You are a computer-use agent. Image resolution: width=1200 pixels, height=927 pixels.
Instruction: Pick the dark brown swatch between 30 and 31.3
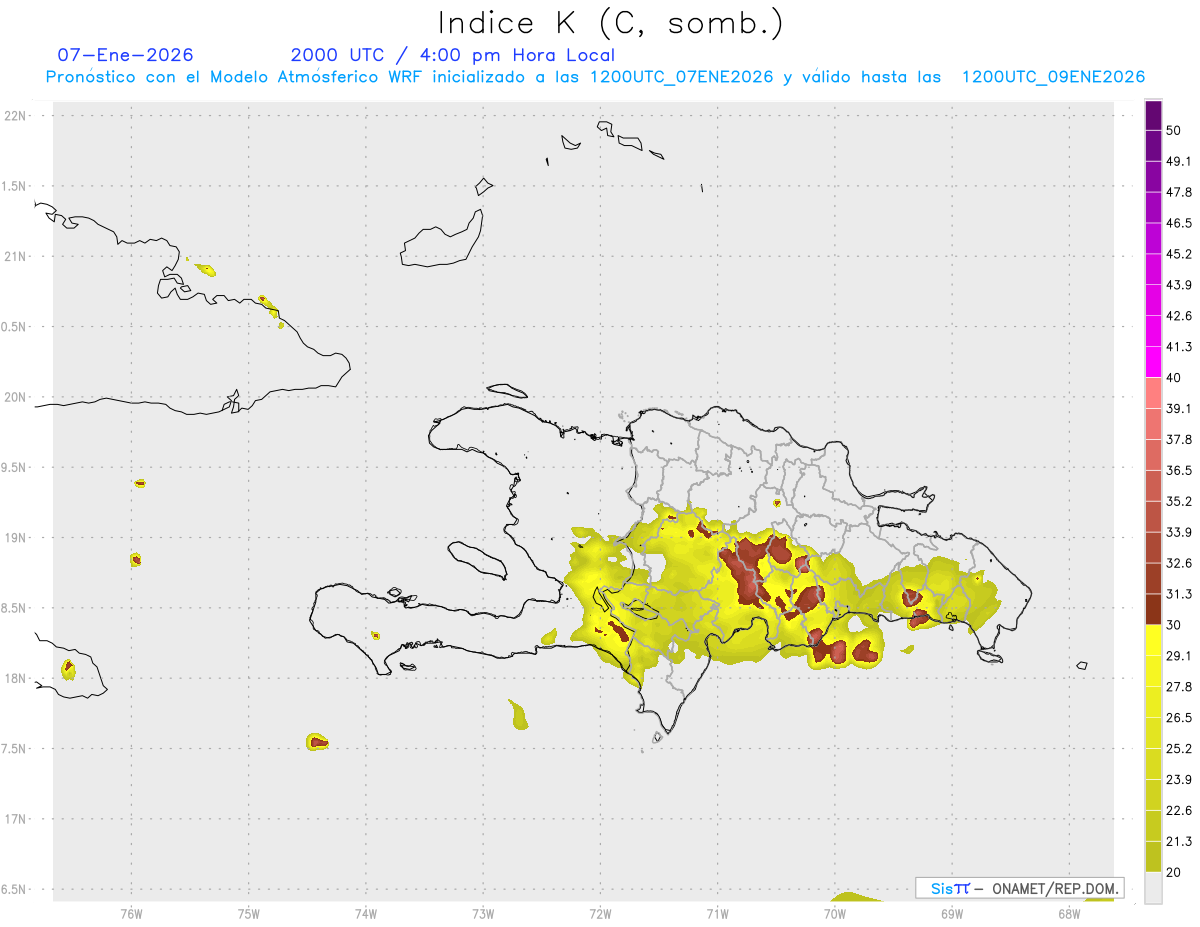(x=1153, y=610)
